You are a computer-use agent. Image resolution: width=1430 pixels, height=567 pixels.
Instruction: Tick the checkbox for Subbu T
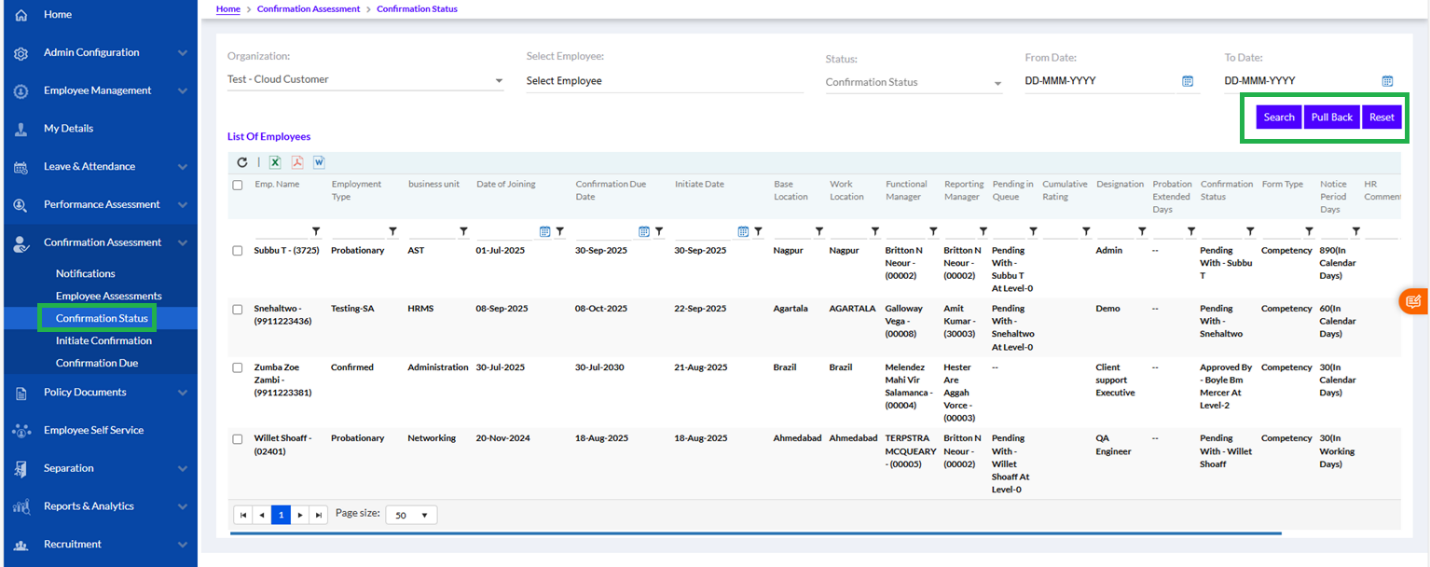[x=237, y=251]
